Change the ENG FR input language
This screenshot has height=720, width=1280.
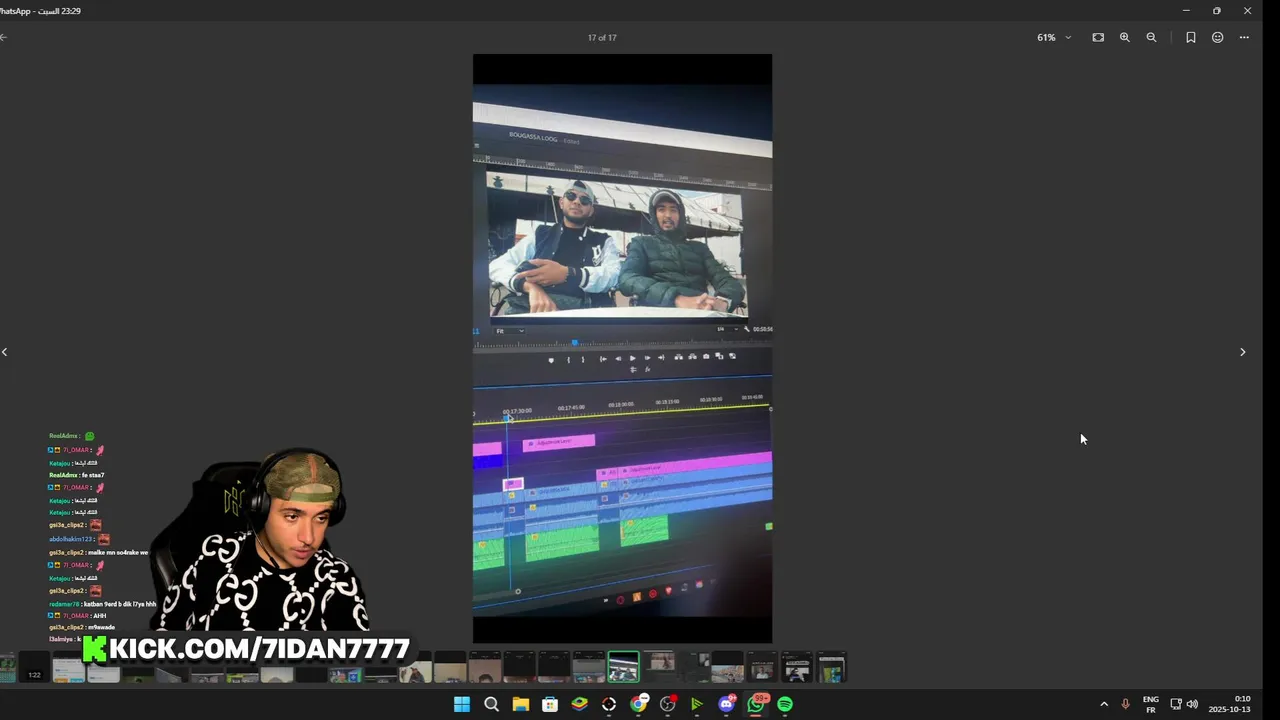1151,704
